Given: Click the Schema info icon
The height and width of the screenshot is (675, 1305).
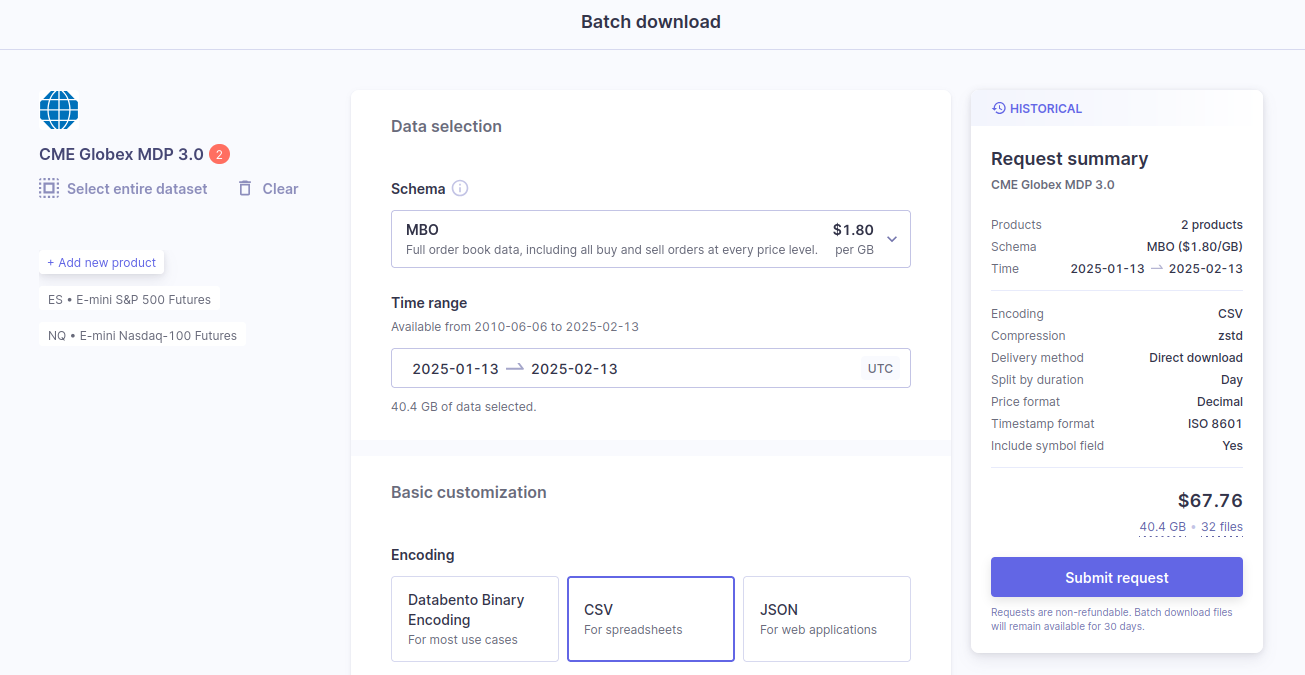Looking at the screenshot, I should pyautogui.click(x=460, y=188).
